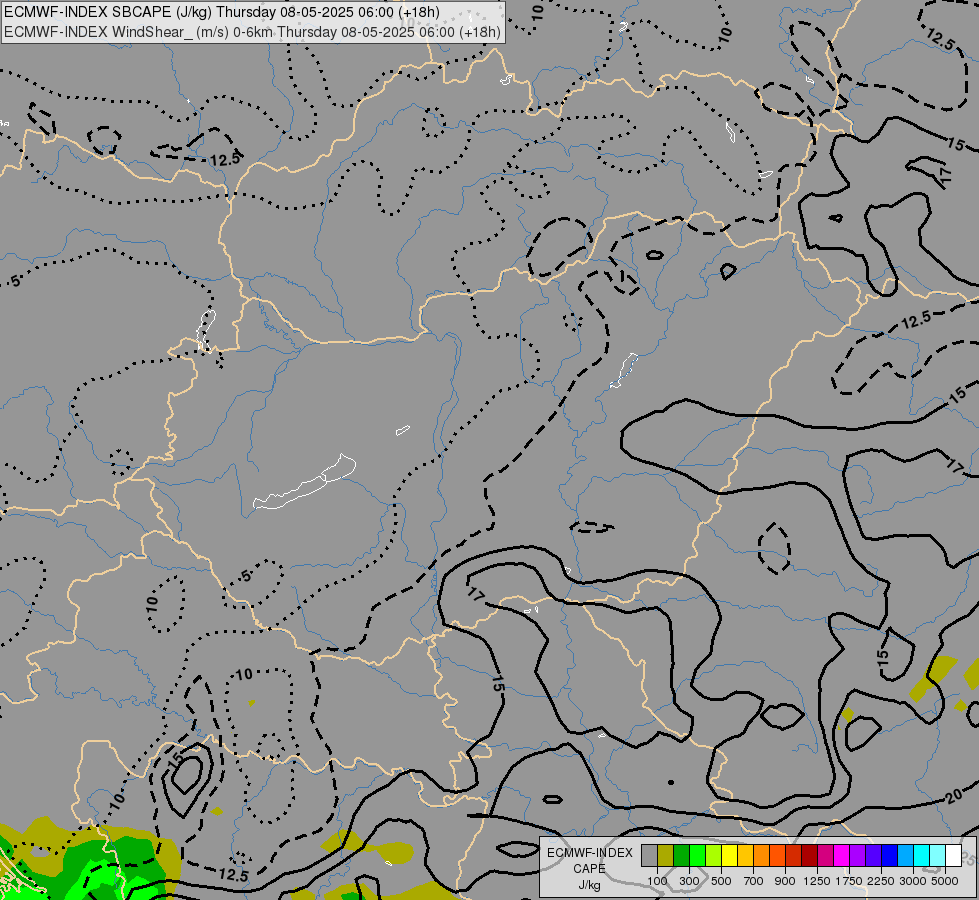Select the dark green legend swatch

pos(681,855)
